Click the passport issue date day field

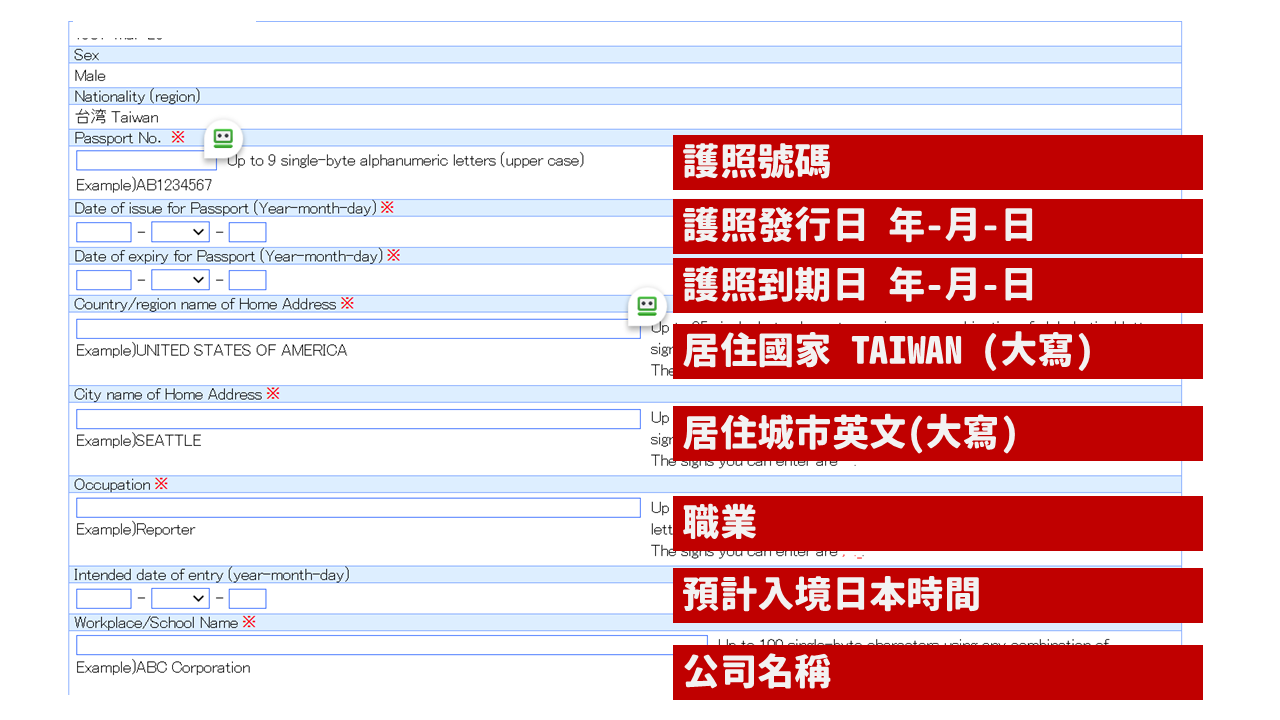point(247,232)
